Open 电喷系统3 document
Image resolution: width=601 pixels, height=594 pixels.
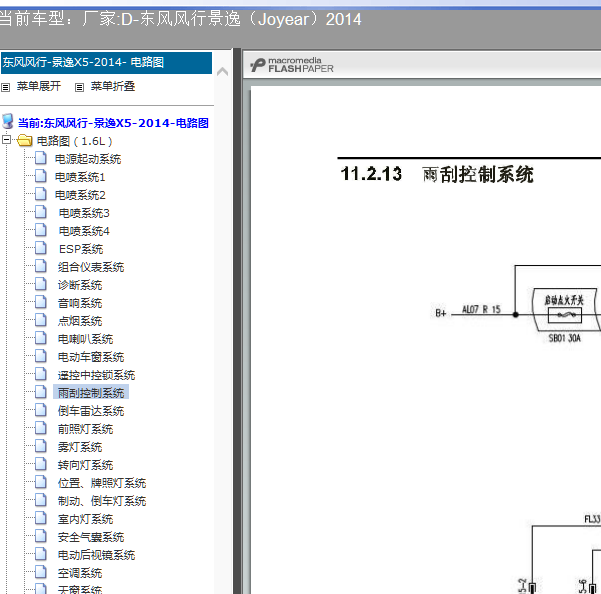pos(84,213)
